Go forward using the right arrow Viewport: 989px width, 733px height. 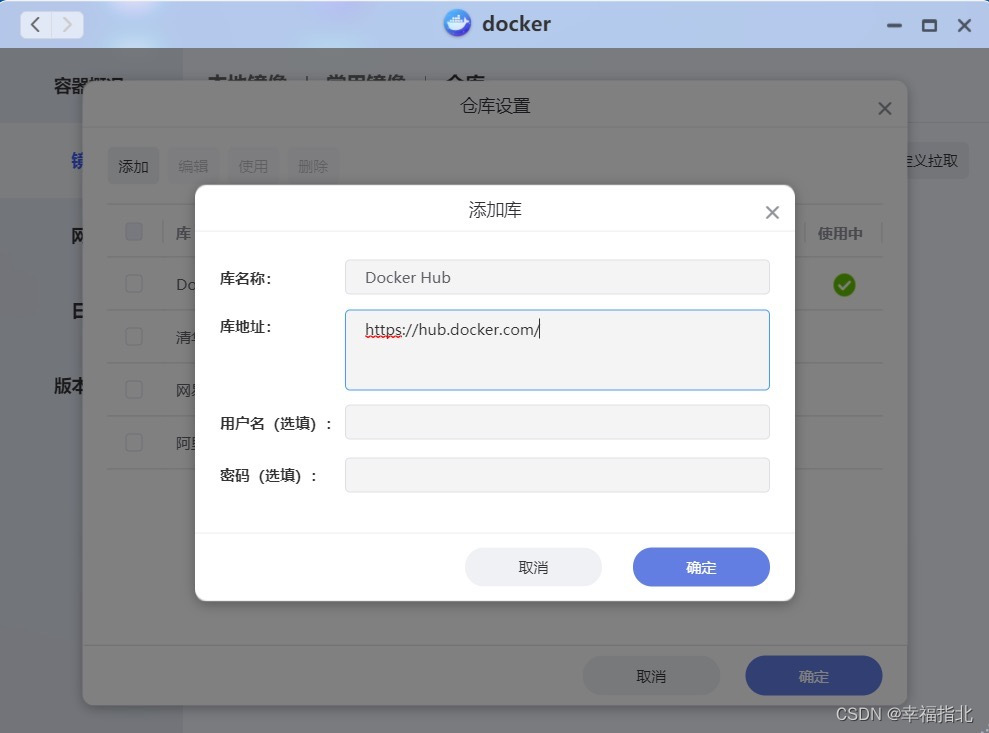(x=67, y=25)
